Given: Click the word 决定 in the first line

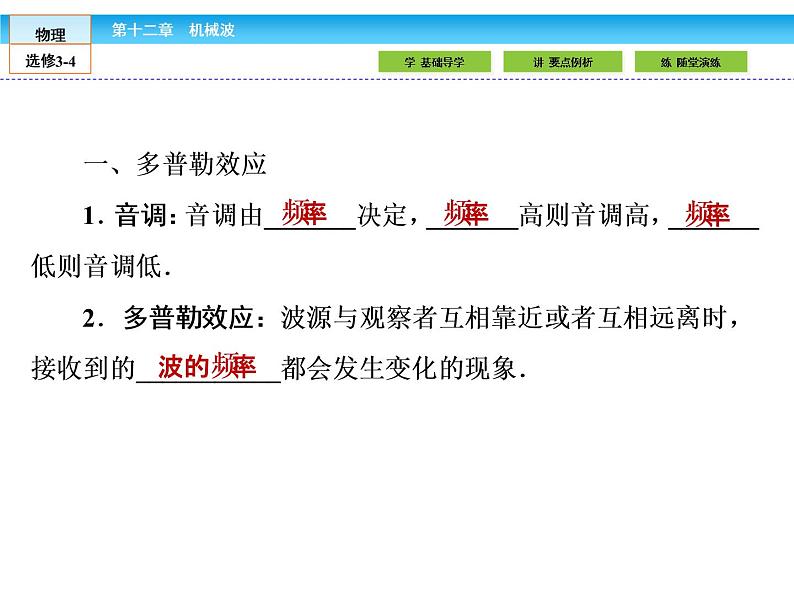Looking at the screenshot, I should tap(382, 215).
